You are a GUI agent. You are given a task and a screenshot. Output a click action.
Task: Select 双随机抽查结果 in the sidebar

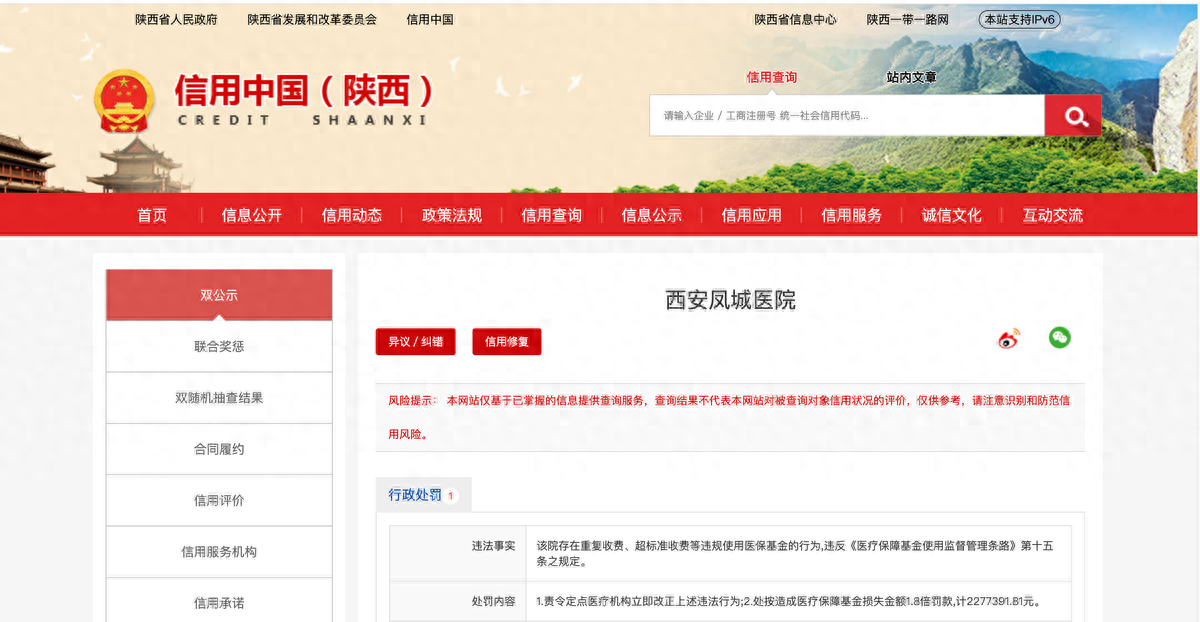point(219,398)
